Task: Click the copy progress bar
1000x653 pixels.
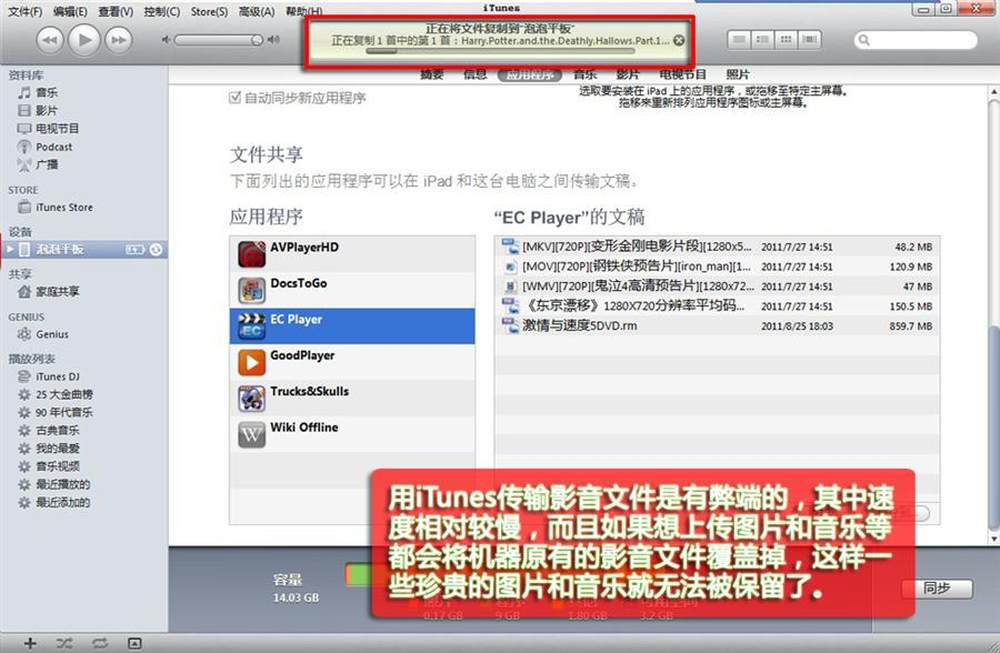Action: [x=500, y=51]
